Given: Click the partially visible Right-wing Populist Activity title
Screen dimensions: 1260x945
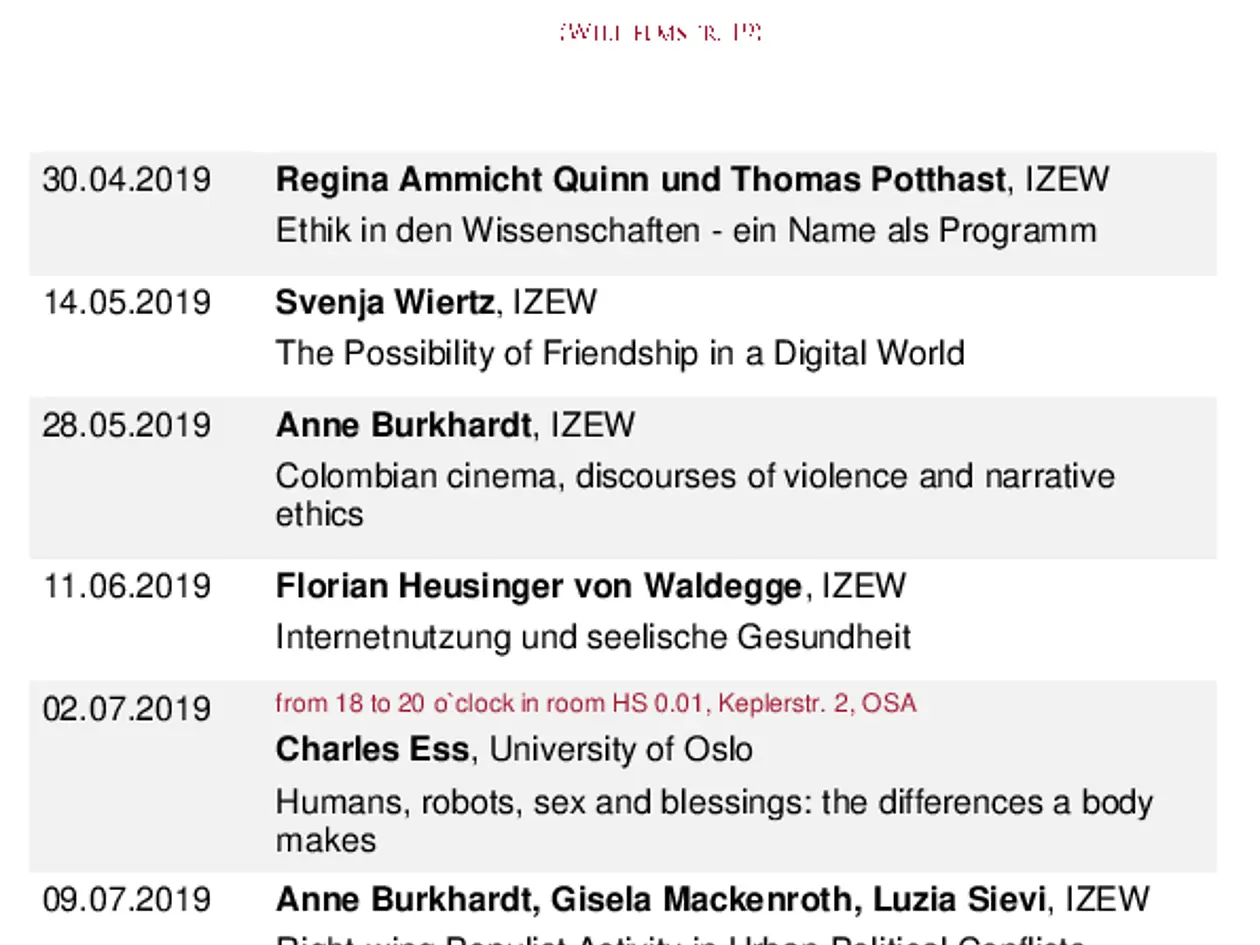Looking at the screenshot, I should tap(680, 939).
